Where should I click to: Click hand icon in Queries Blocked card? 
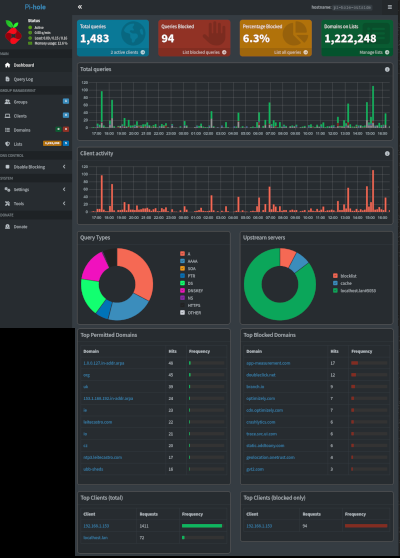(x=214, y=33)
